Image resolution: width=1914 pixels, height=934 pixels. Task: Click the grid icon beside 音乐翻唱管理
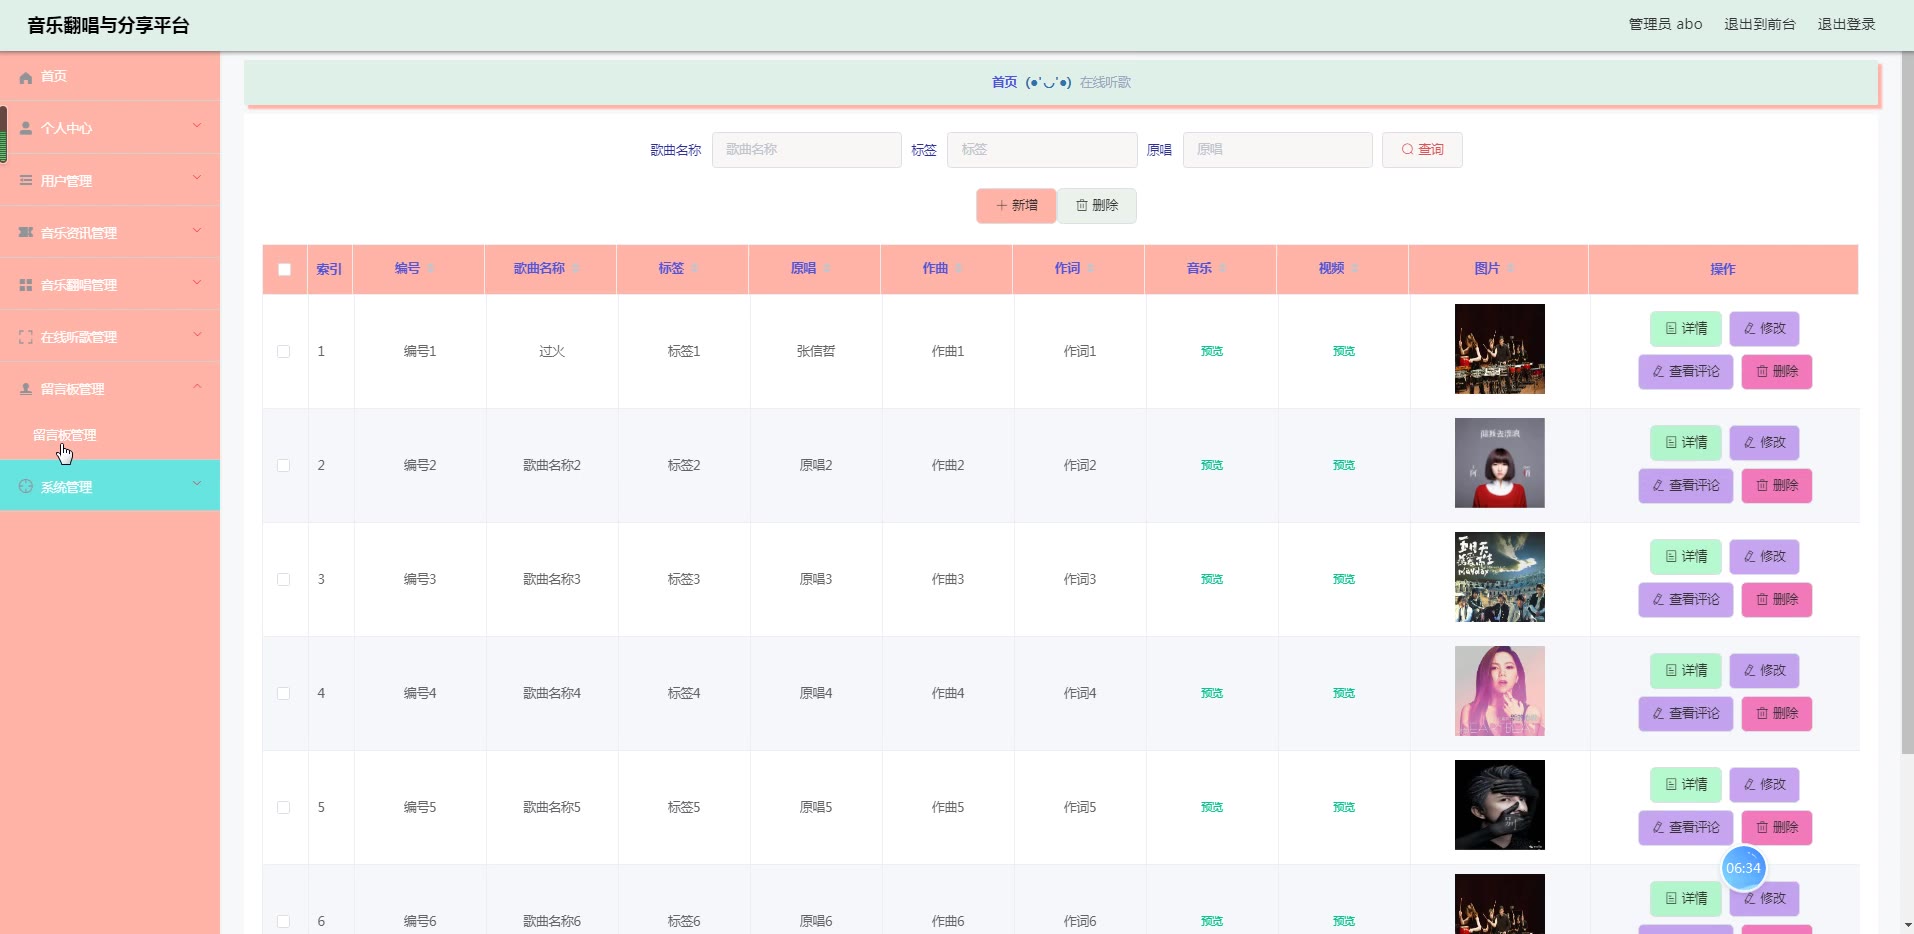click(x=26, y=285)
